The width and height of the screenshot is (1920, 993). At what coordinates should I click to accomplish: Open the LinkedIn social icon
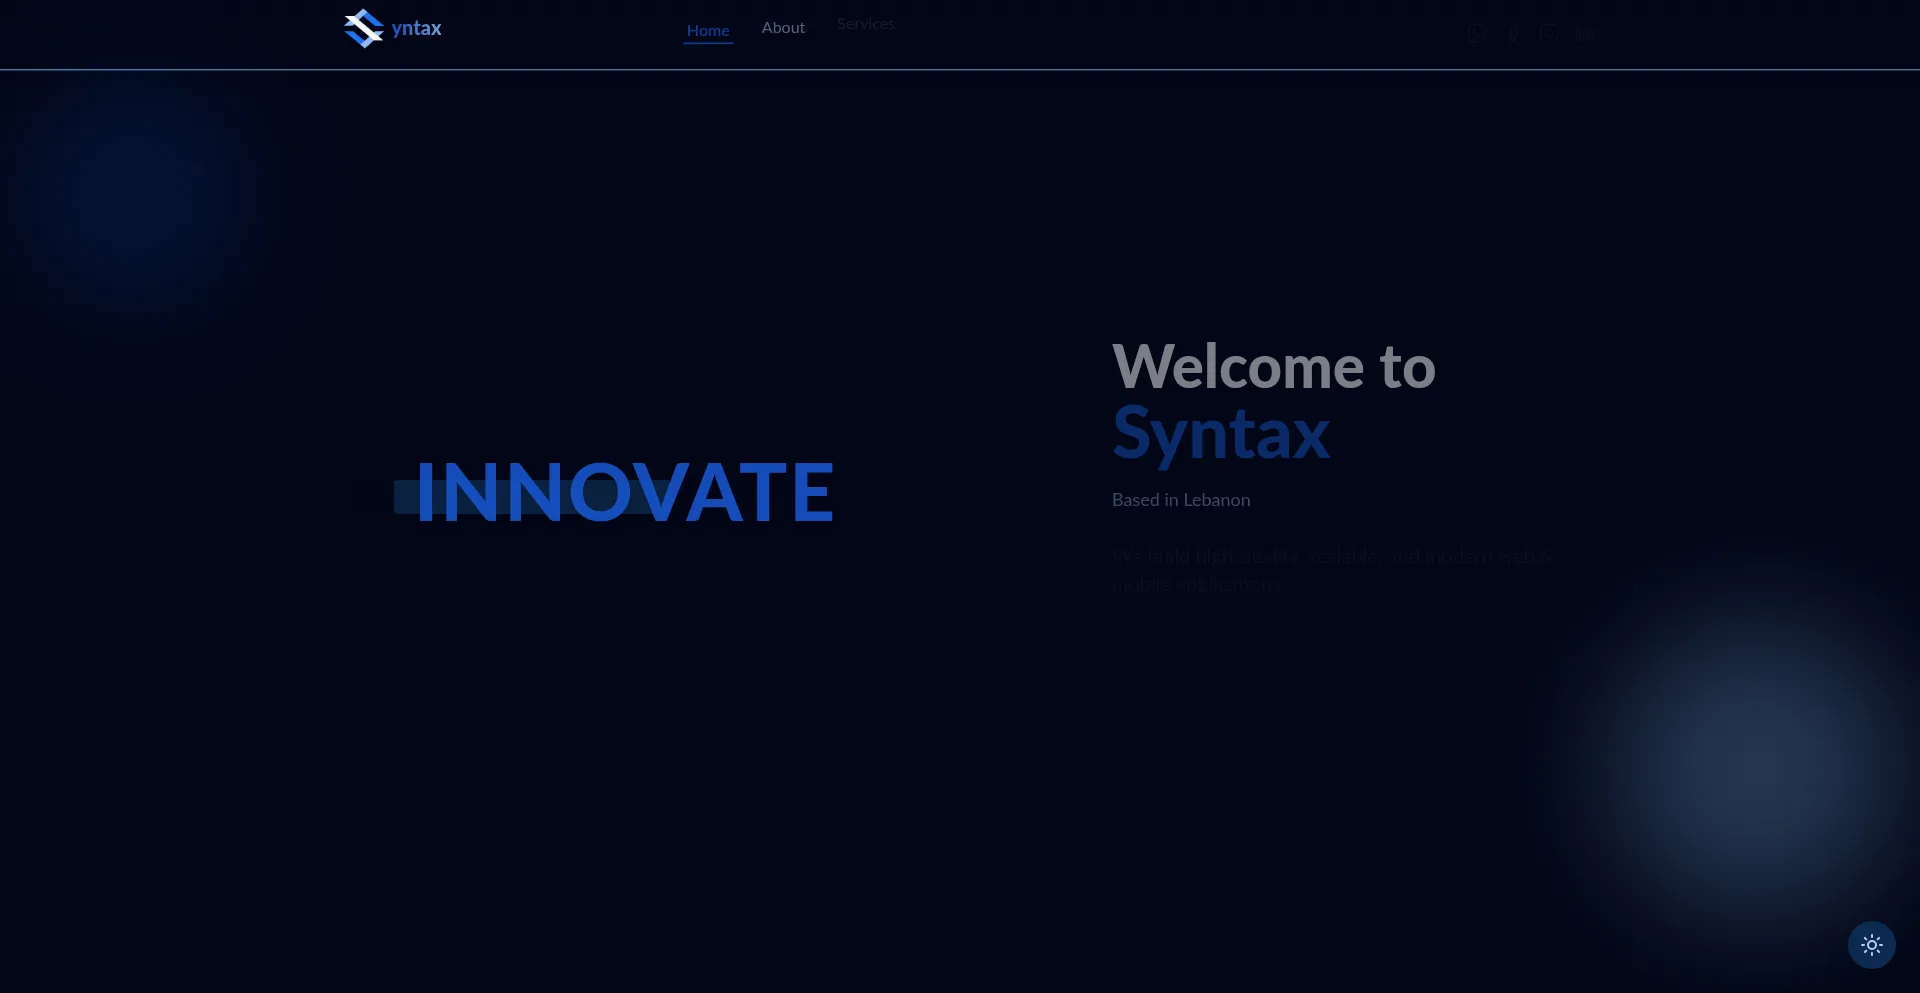click(x=1586, y=34)
